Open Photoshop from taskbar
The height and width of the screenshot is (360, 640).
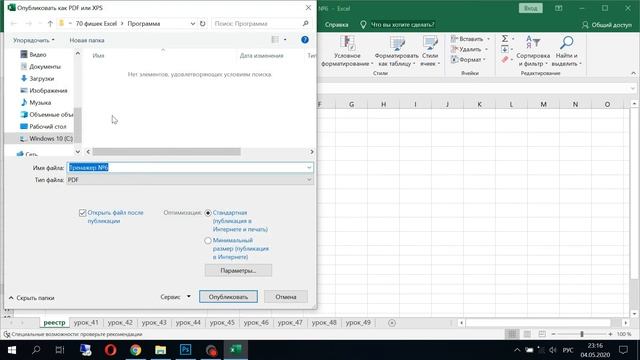(x=185, y=350)
